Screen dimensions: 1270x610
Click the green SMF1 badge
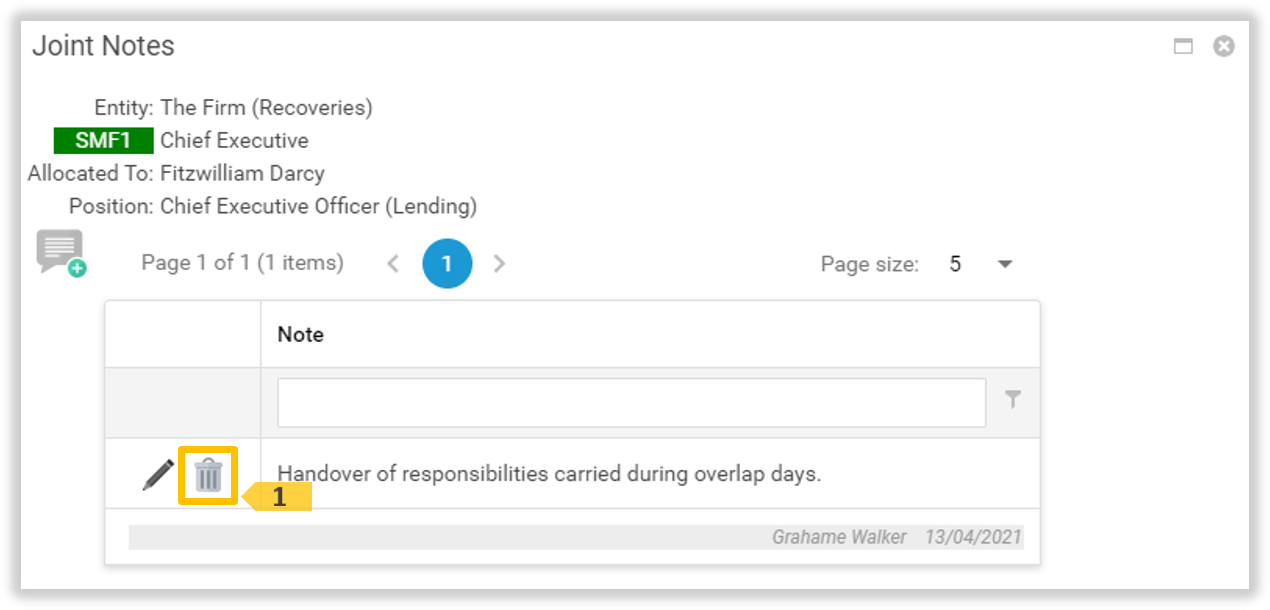[104, 140]
